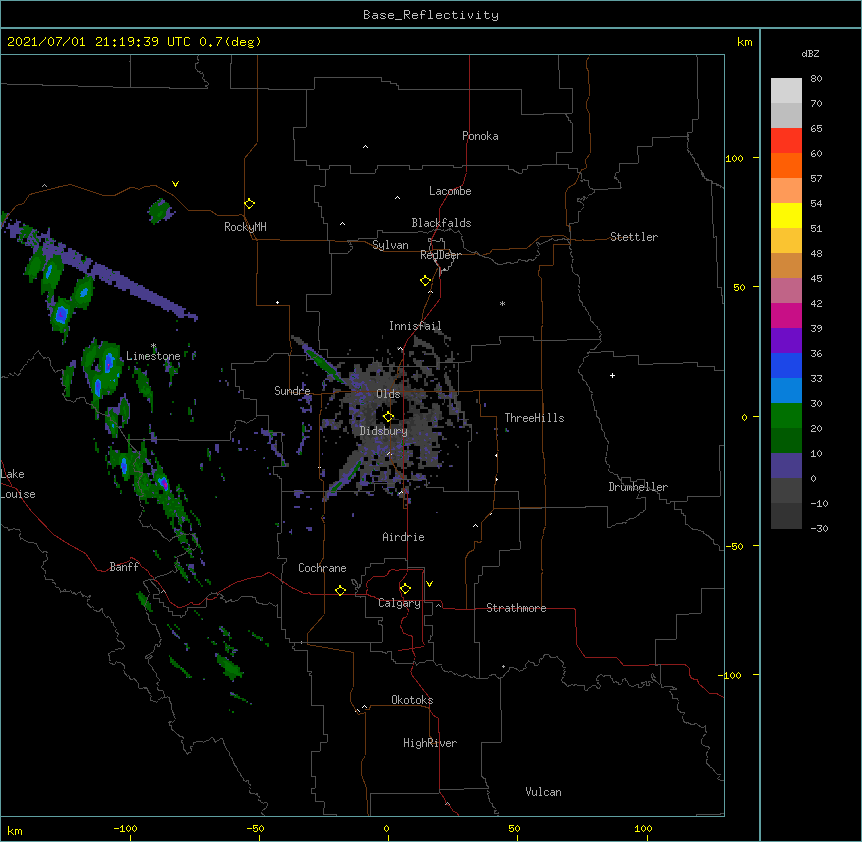Click the white plus marker north of Drumheller
862x842 pixels.
pos(612,375)
